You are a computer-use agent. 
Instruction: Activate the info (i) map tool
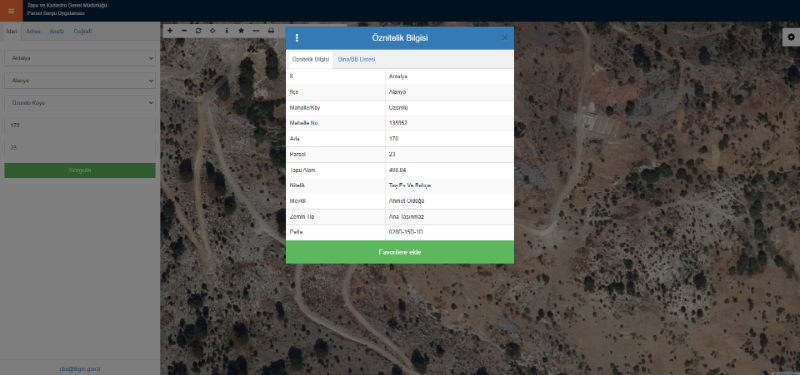(227, 31)
